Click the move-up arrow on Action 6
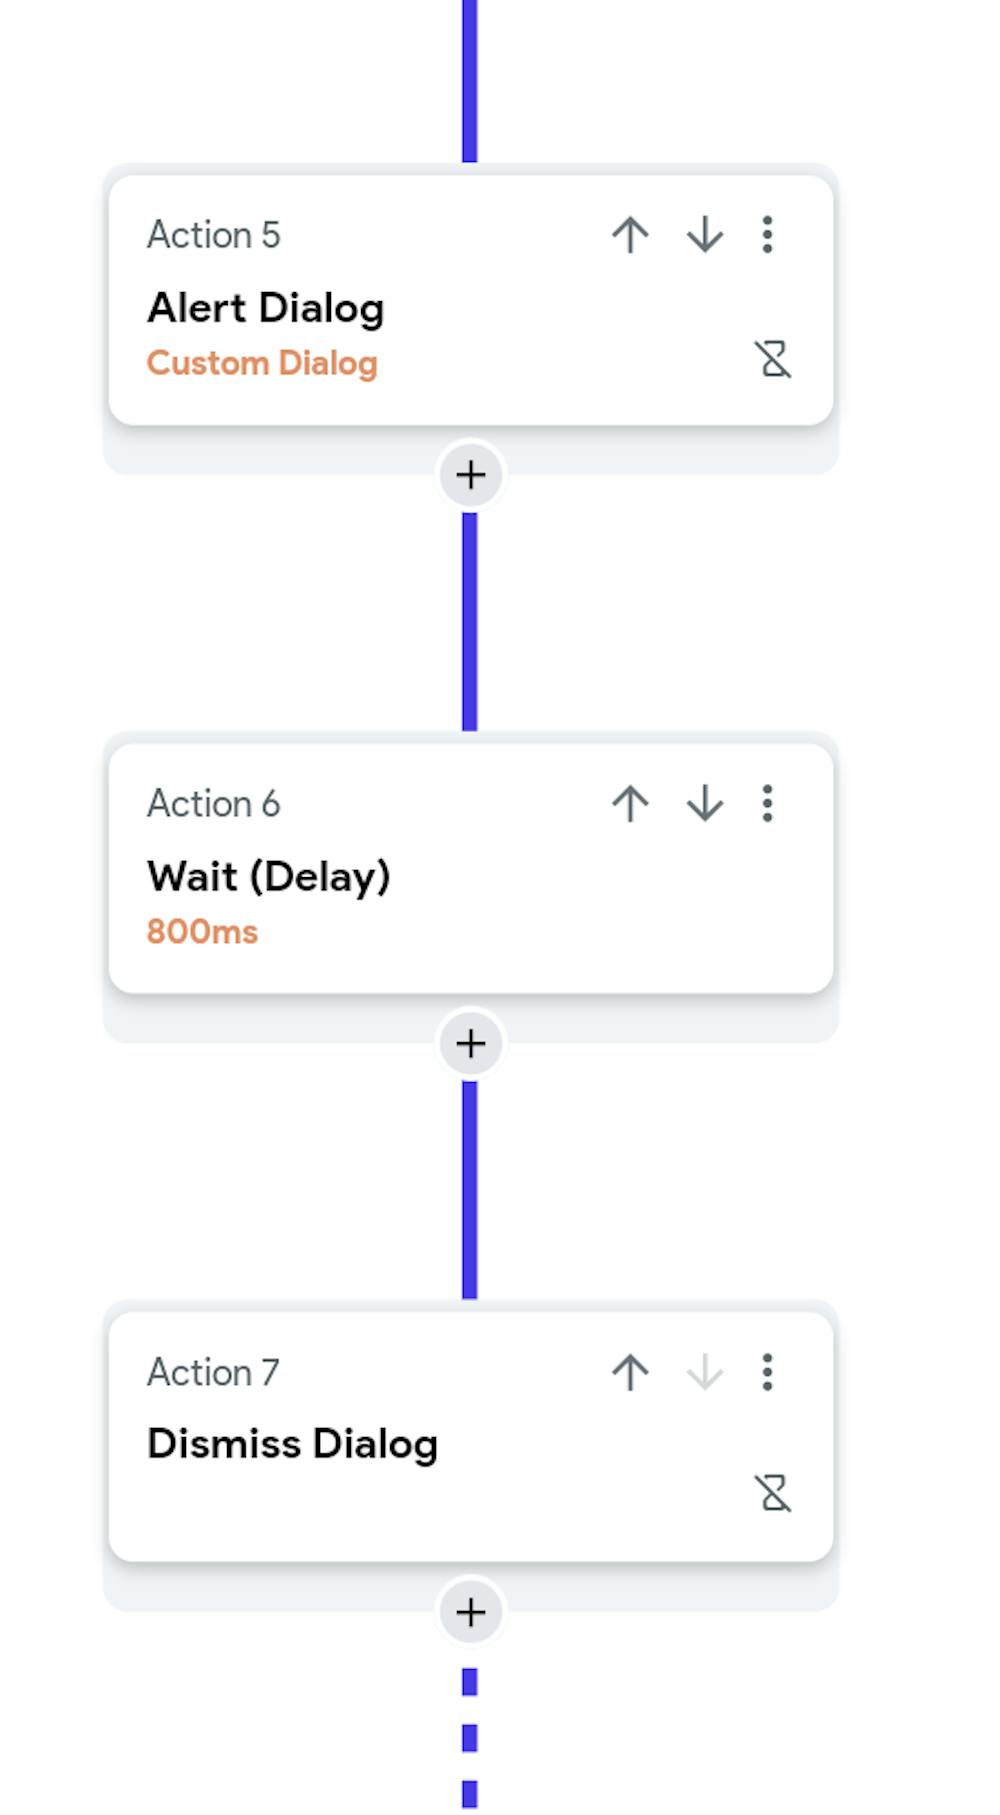 point(629,803)
